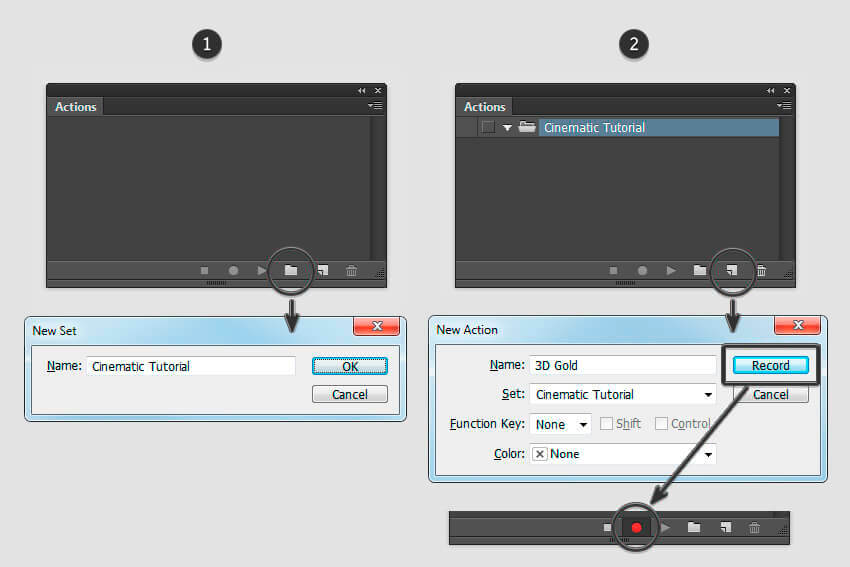The width and height of the screenshot is (850, 567).
Task: Click Record in New Action dialog
Action: pyautogui.click(x=770, y=365)
